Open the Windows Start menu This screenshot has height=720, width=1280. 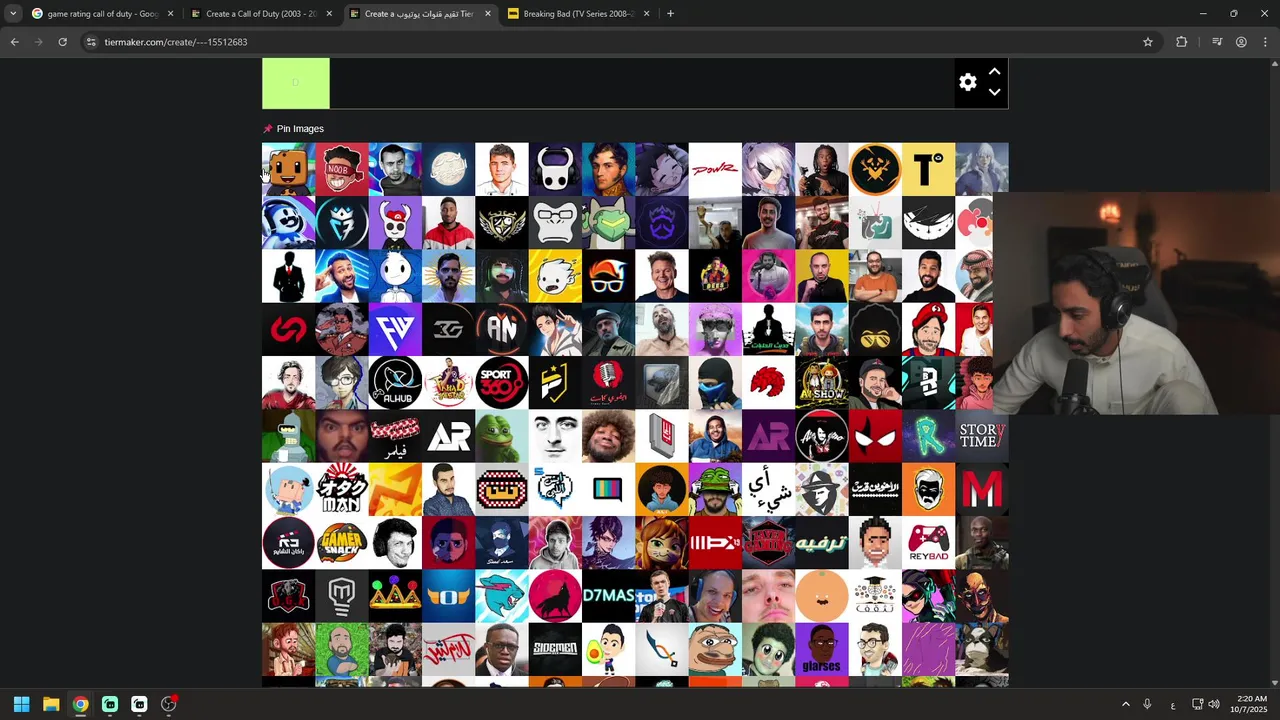[21, 704]
